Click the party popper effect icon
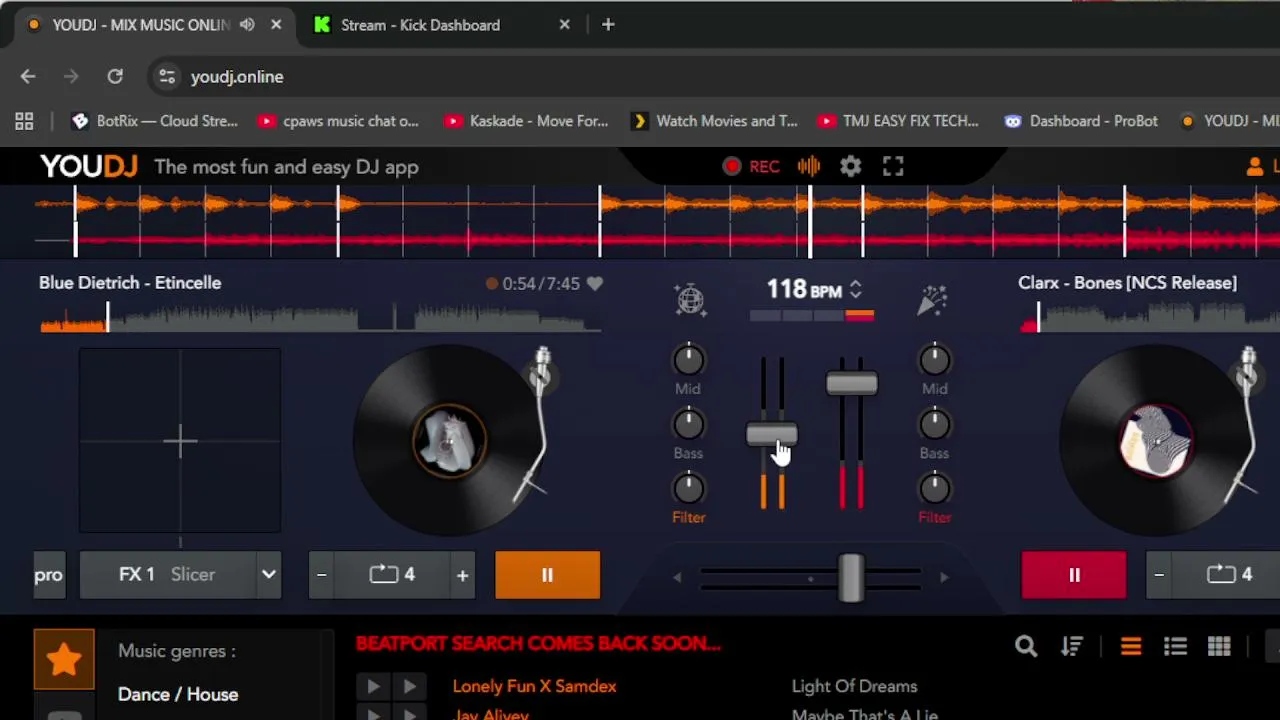 (932, 299)
